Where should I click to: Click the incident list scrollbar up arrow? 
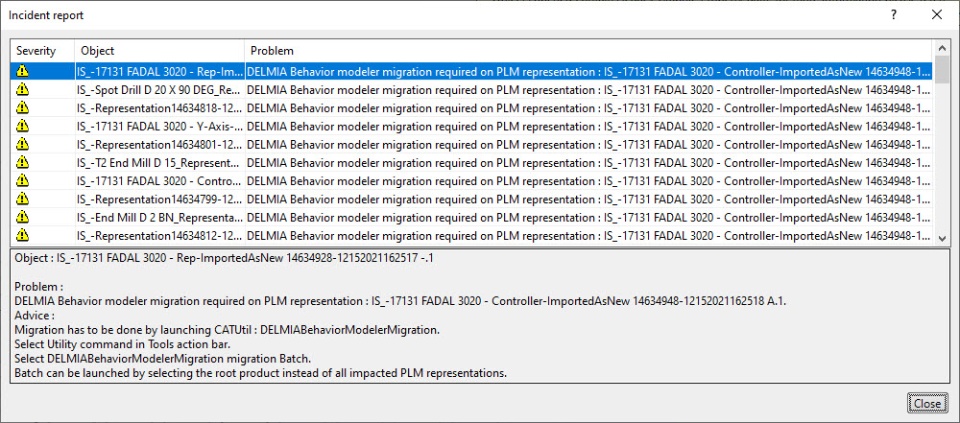[x=942, y=47]
